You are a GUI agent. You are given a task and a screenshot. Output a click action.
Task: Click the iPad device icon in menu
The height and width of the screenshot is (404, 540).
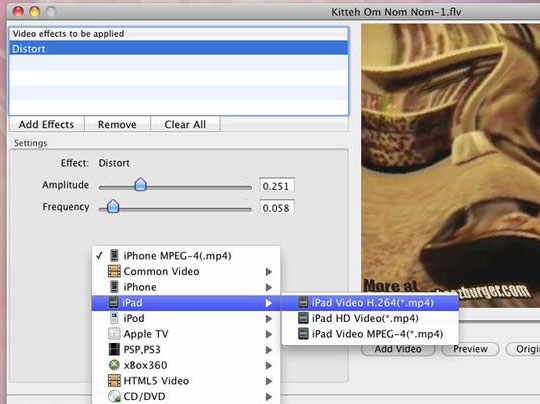(114, 303)
